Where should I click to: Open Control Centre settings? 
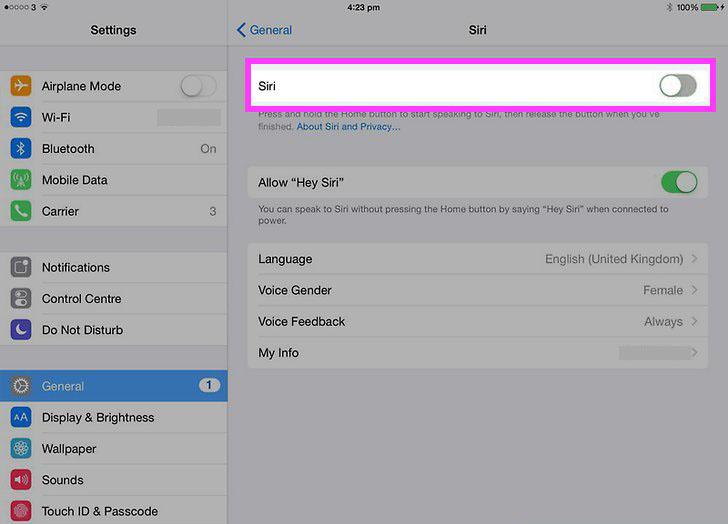tap(114, 298)
